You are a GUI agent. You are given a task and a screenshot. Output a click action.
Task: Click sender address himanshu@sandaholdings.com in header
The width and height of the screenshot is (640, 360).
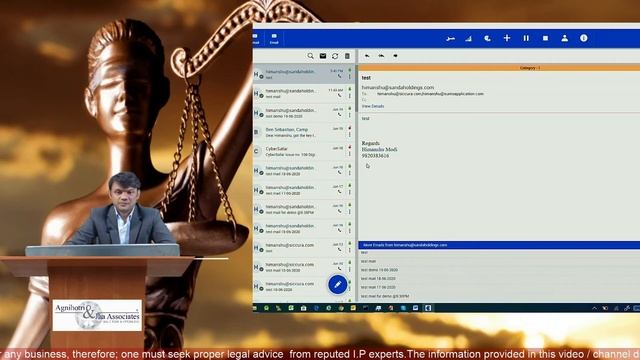coord(398,87)
